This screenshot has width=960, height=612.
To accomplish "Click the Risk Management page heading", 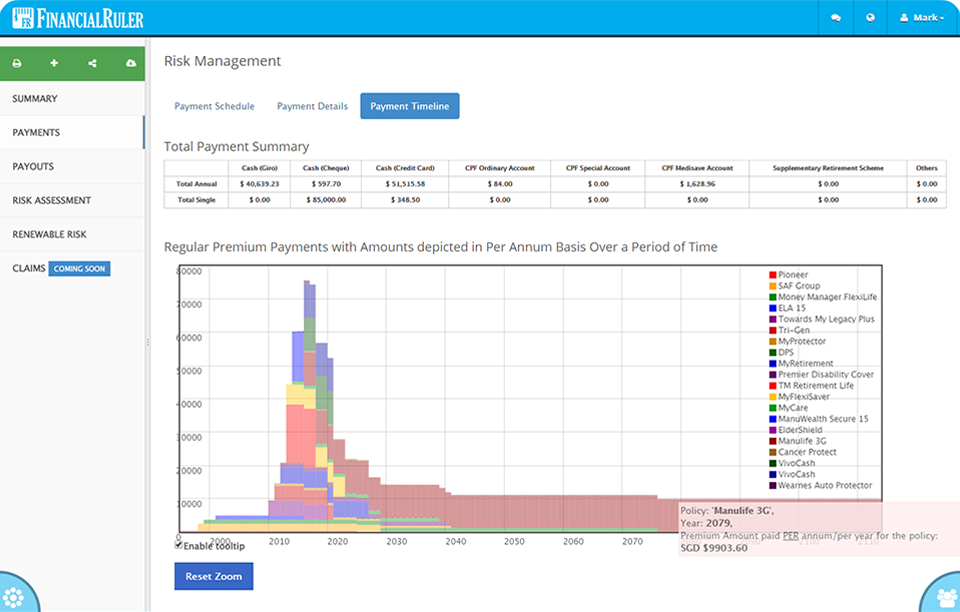I will tap(222, 61).
